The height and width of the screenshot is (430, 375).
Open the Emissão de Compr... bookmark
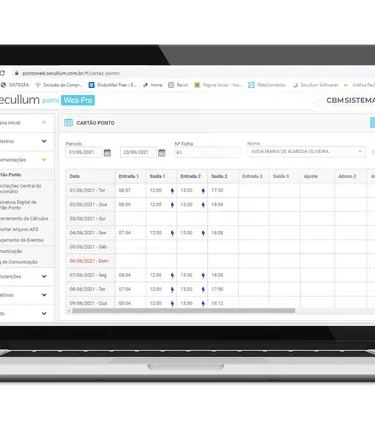click(x=59, y=85)
